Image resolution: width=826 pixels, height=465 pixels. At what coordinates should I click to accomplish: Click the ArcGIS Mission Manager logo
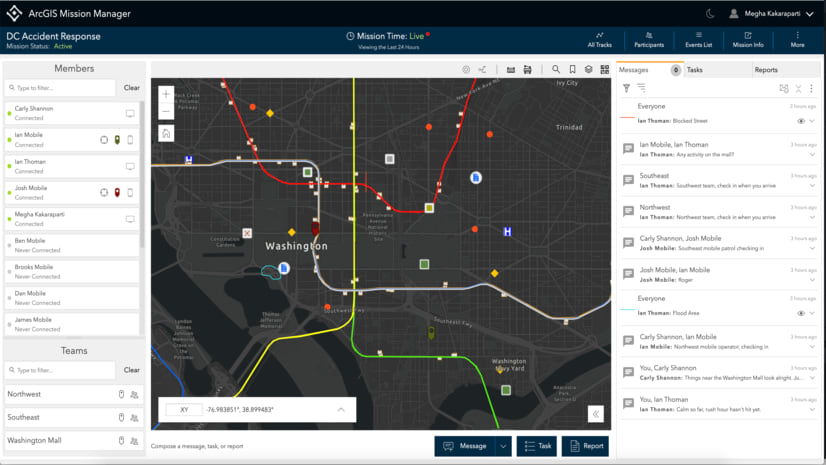(14, 13)
